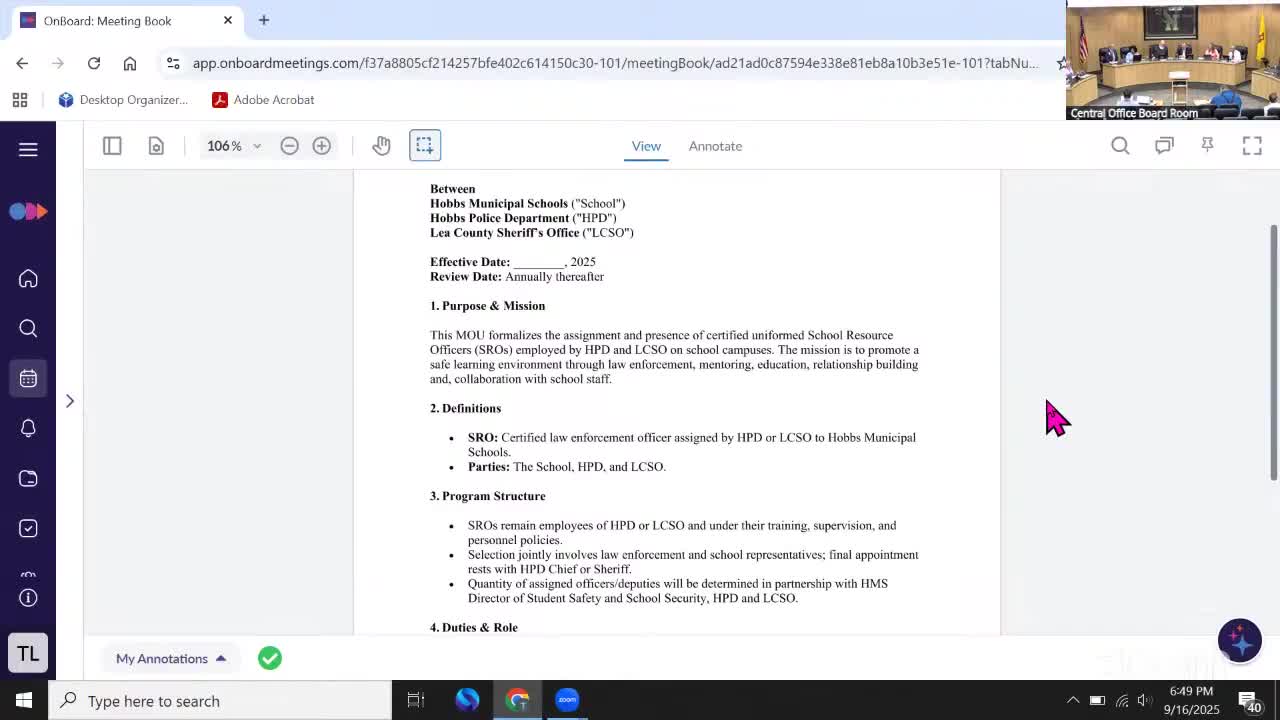Open a new browser tab
Viewport: 1280px width, 720px height.
pyautogui.click(x=264, y=20)
